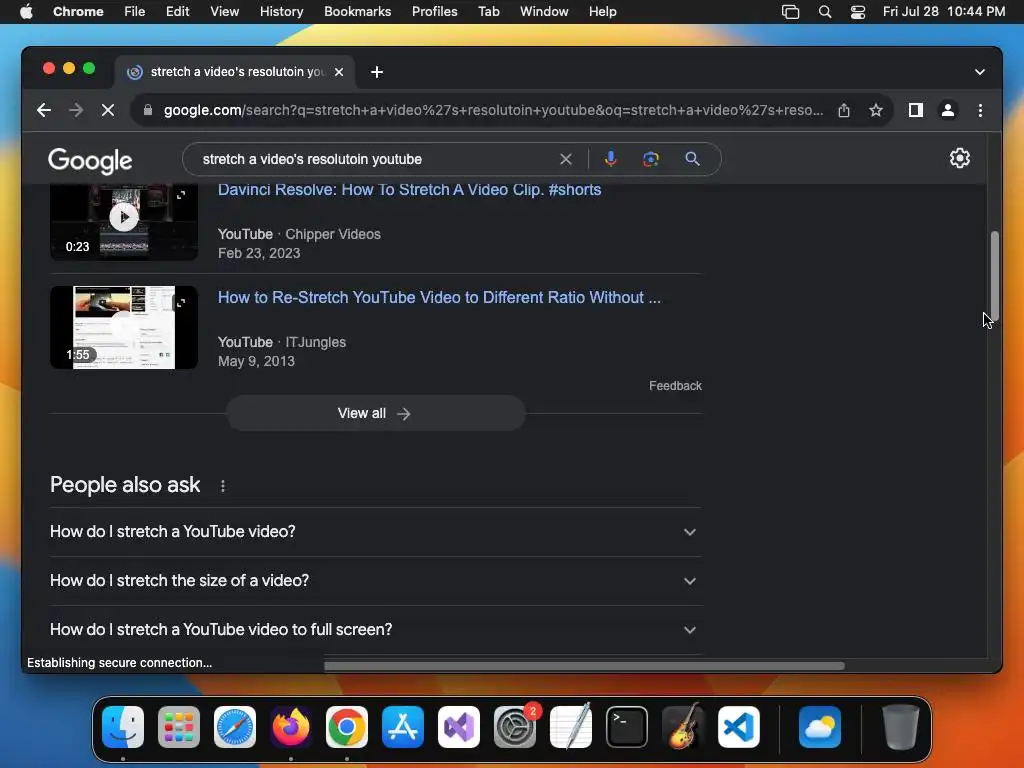Expand How do I stretch a YouTube video?

click(376, 532)
